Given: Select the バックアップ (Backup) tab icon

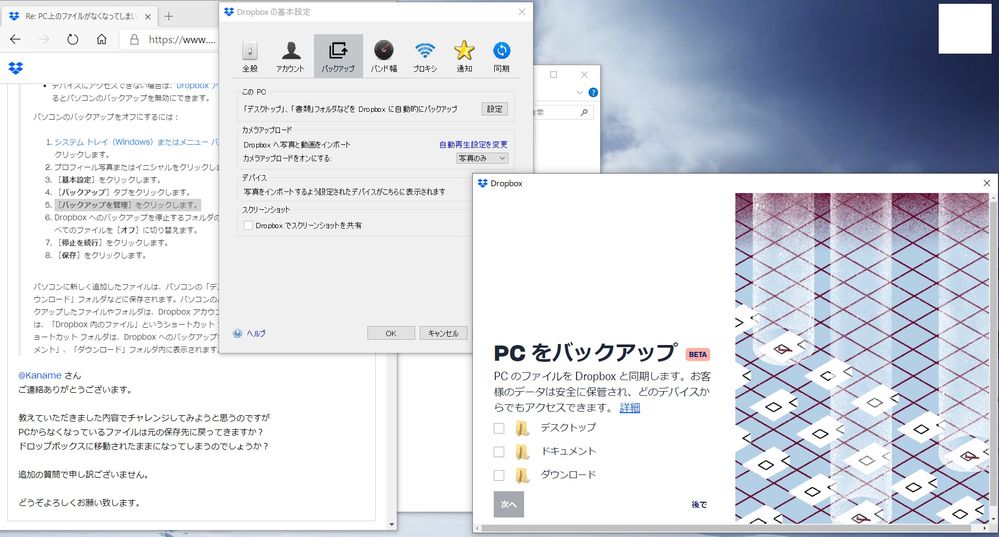Looking at the screenshot, I should click(x=338, y=56).
